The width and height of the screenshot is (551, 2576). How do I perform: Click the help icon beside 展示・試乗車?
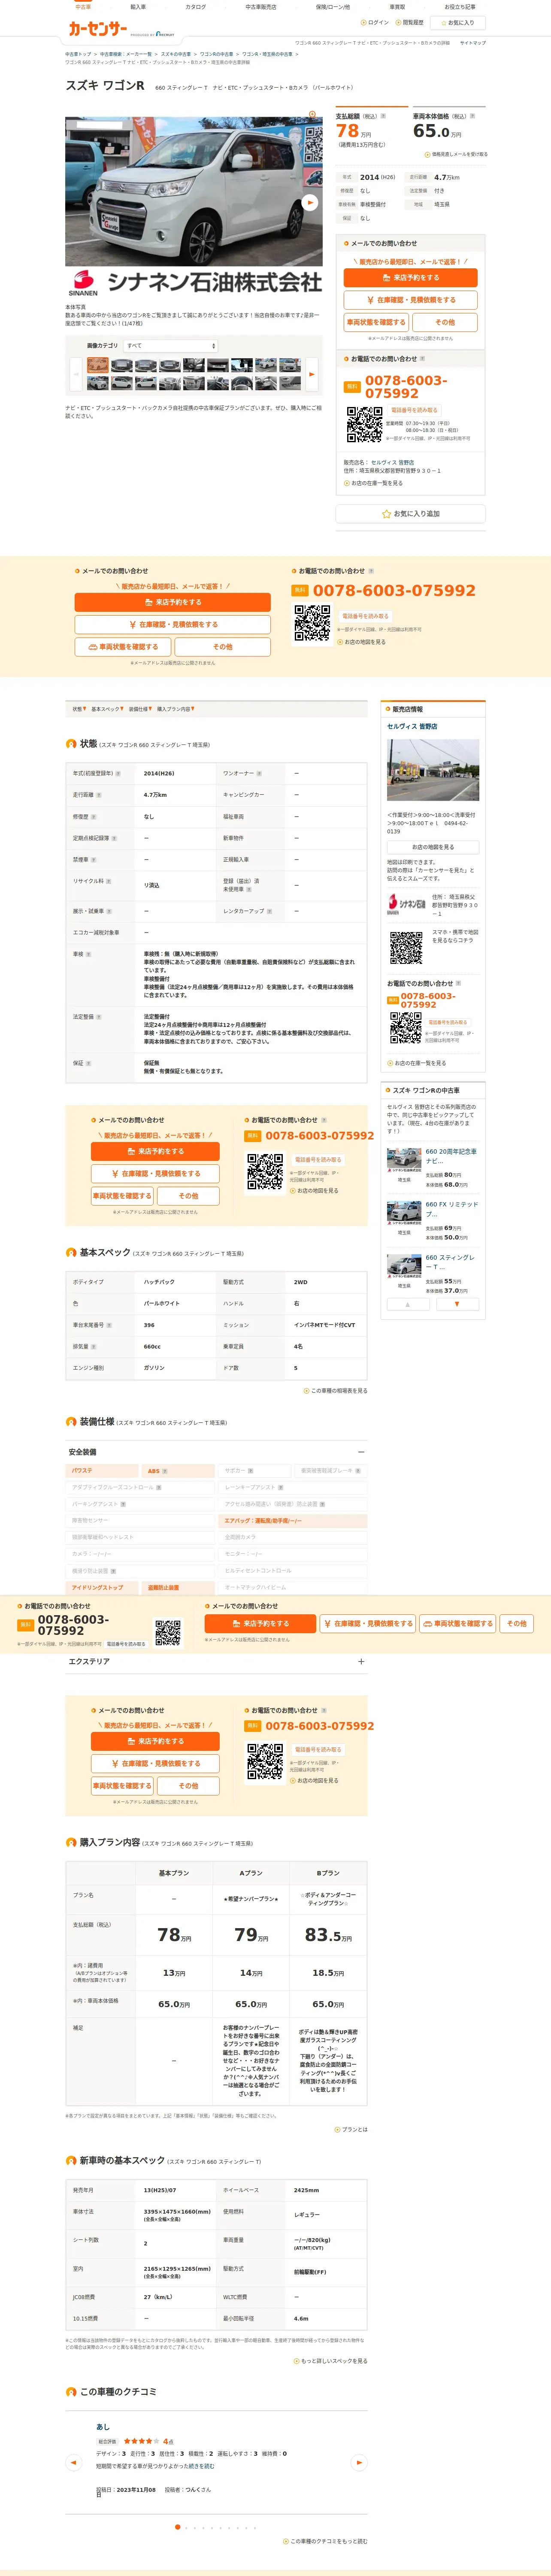click(x=109, y=911)
